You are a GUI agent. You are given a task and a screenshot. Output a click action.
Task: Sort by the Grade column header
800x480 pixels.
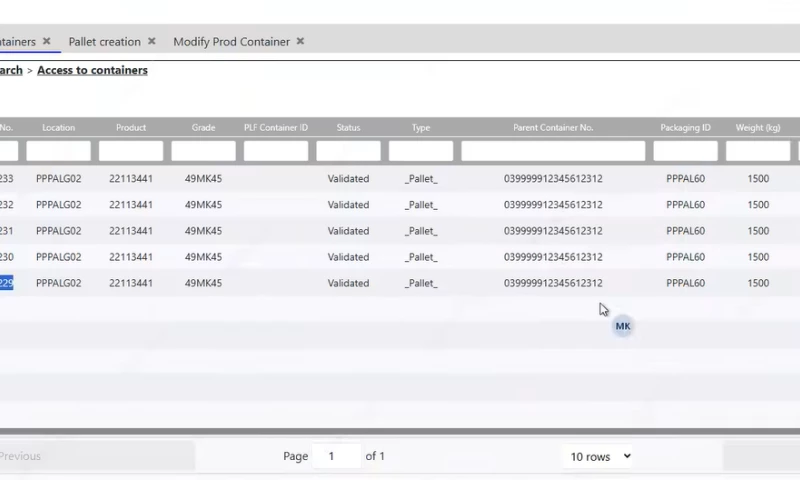[x=203, y=128]
